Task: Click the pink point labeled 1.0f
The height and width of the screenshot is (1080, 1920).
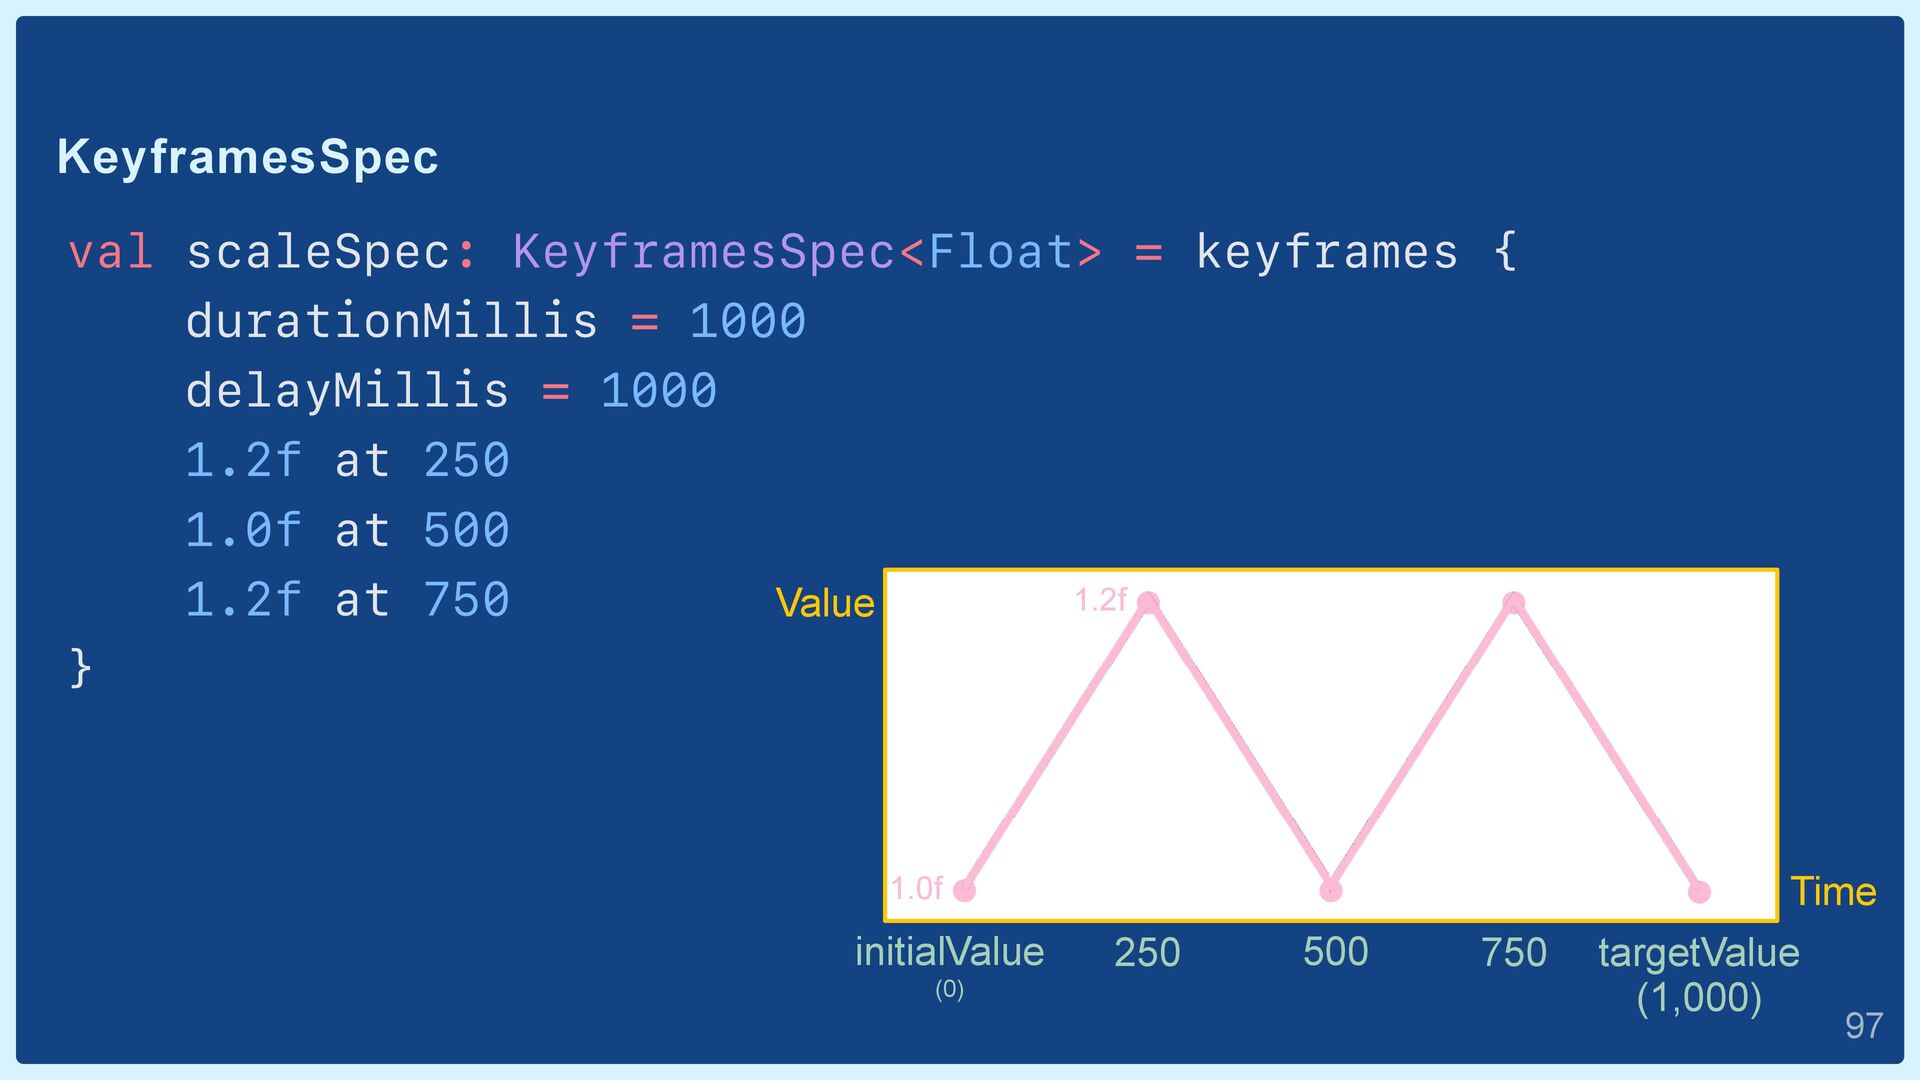Action: coord(964,890)
